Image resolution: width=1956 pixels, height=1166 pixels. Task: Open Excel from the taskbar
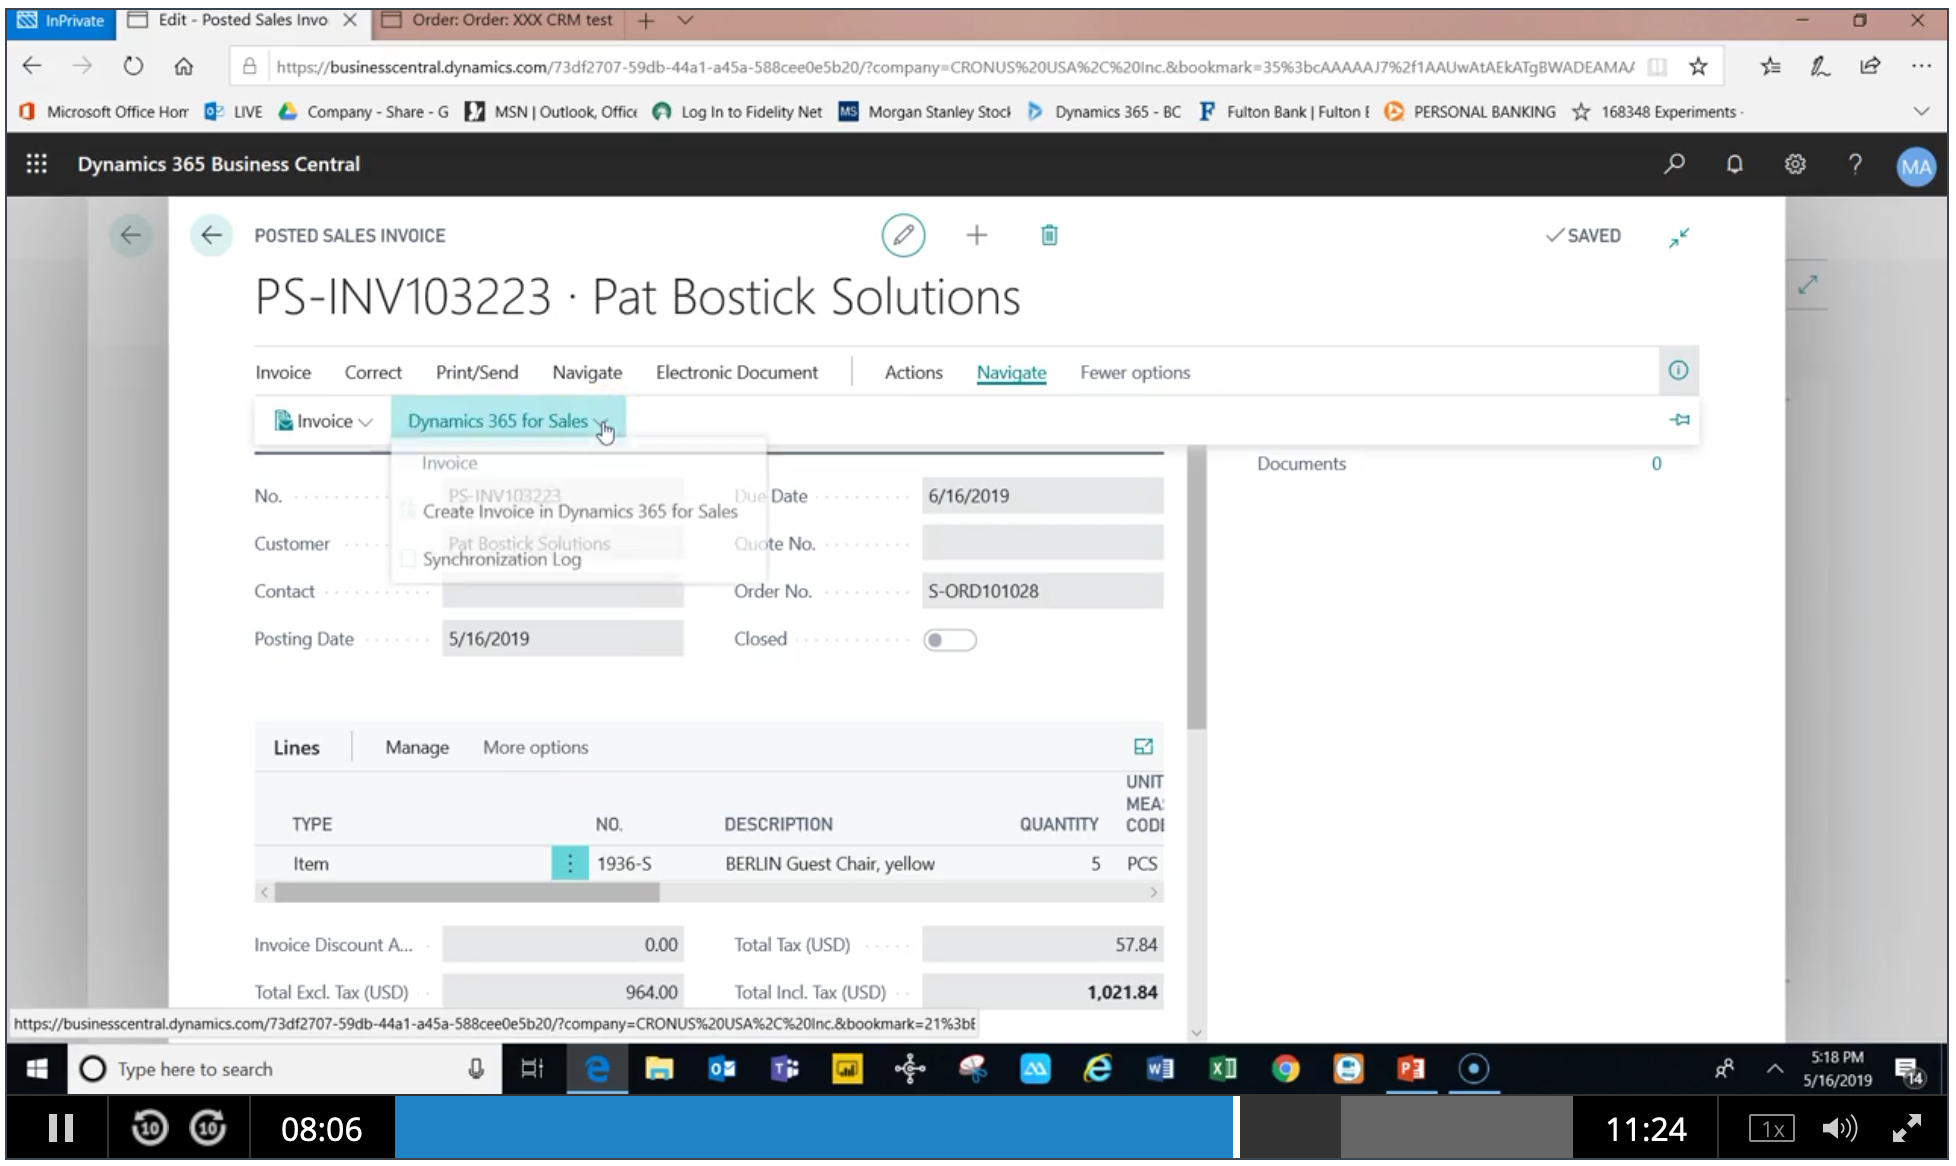click(x=1223, y=1069)
